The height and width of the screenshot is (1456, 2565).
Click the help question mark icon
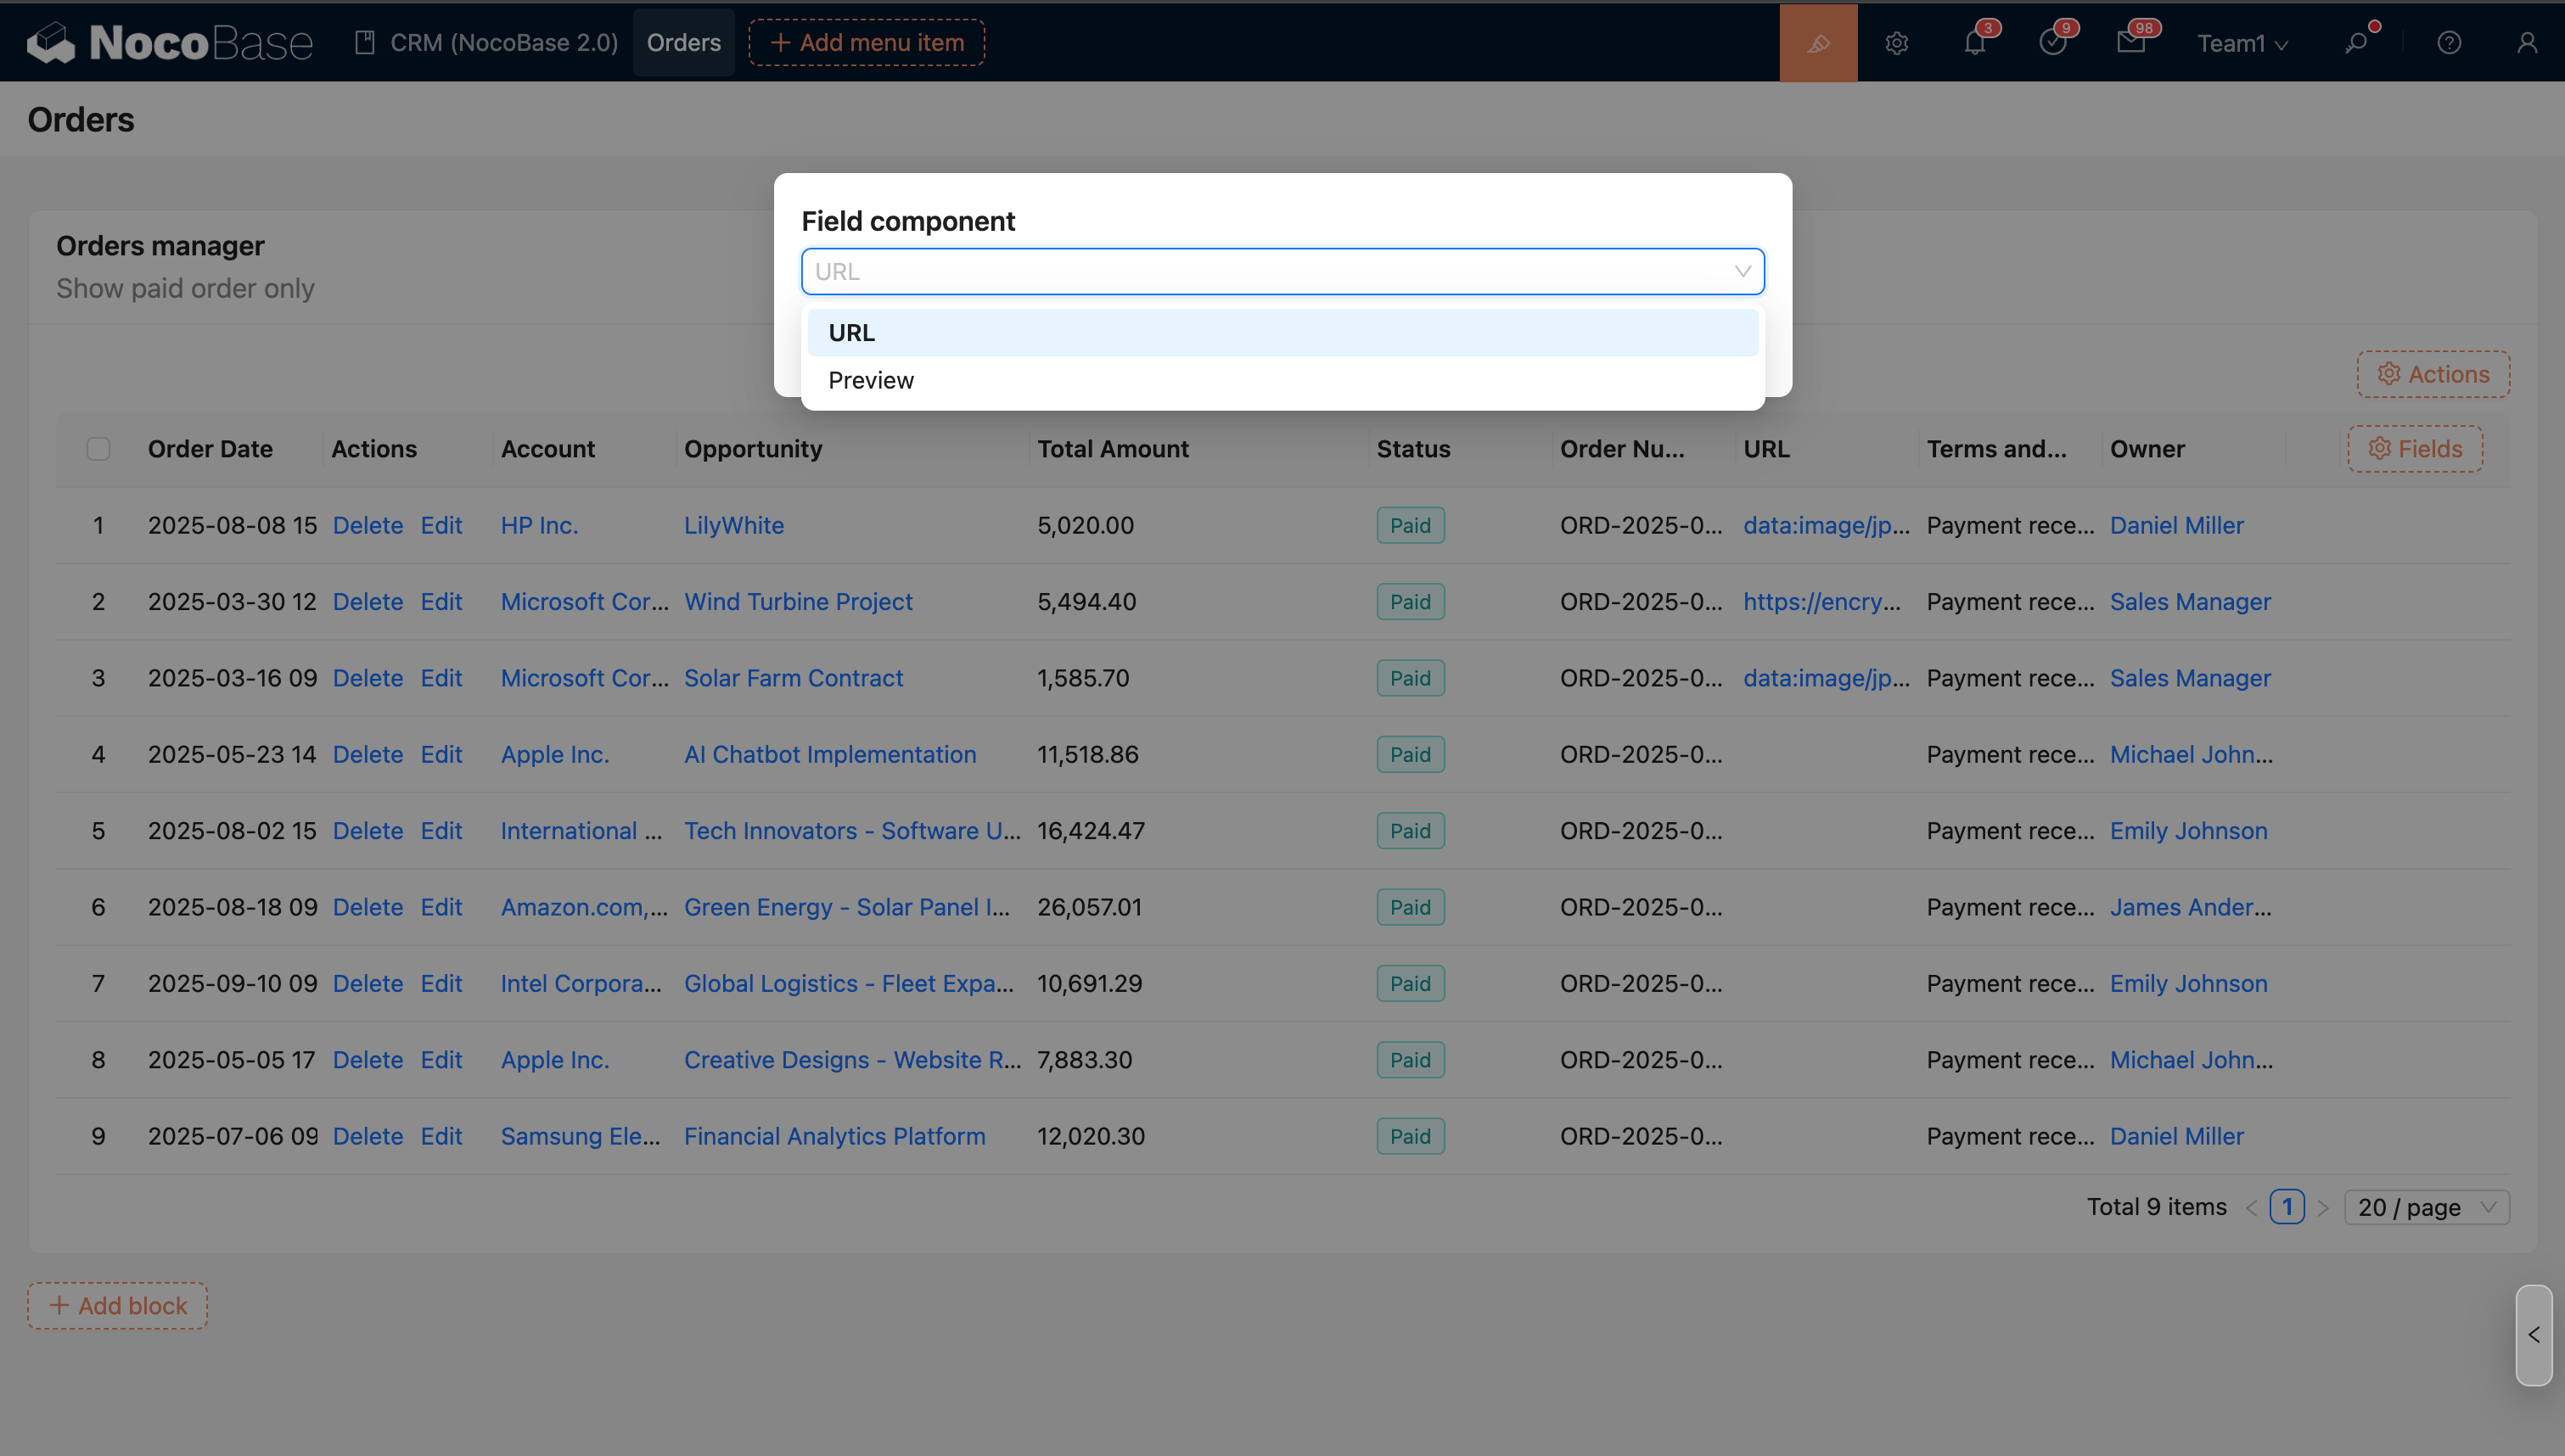pos(2449,43)
